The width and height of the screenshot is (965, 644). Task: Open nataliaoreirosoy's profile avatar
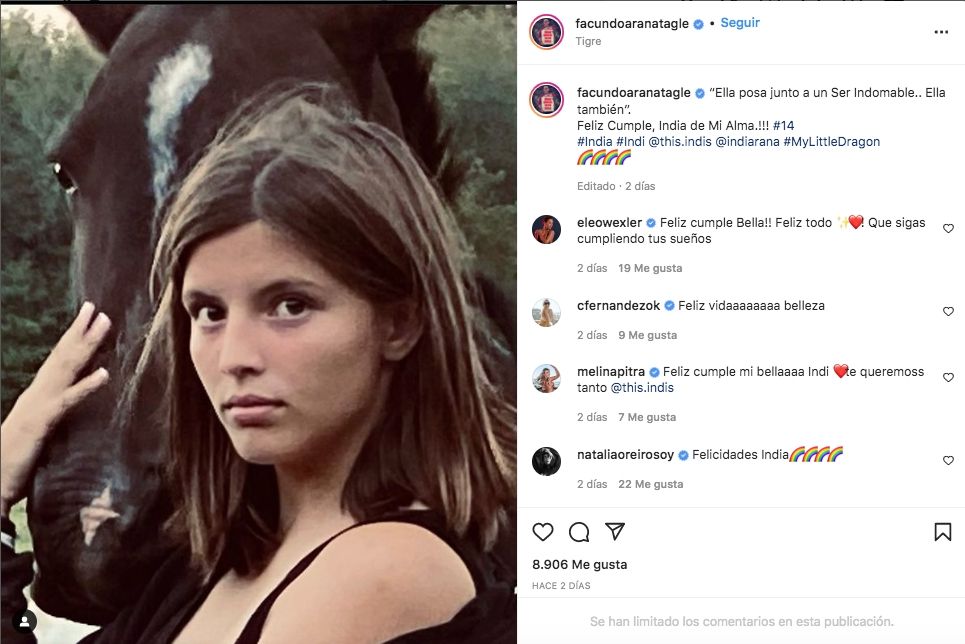click(x=547, y=461)
